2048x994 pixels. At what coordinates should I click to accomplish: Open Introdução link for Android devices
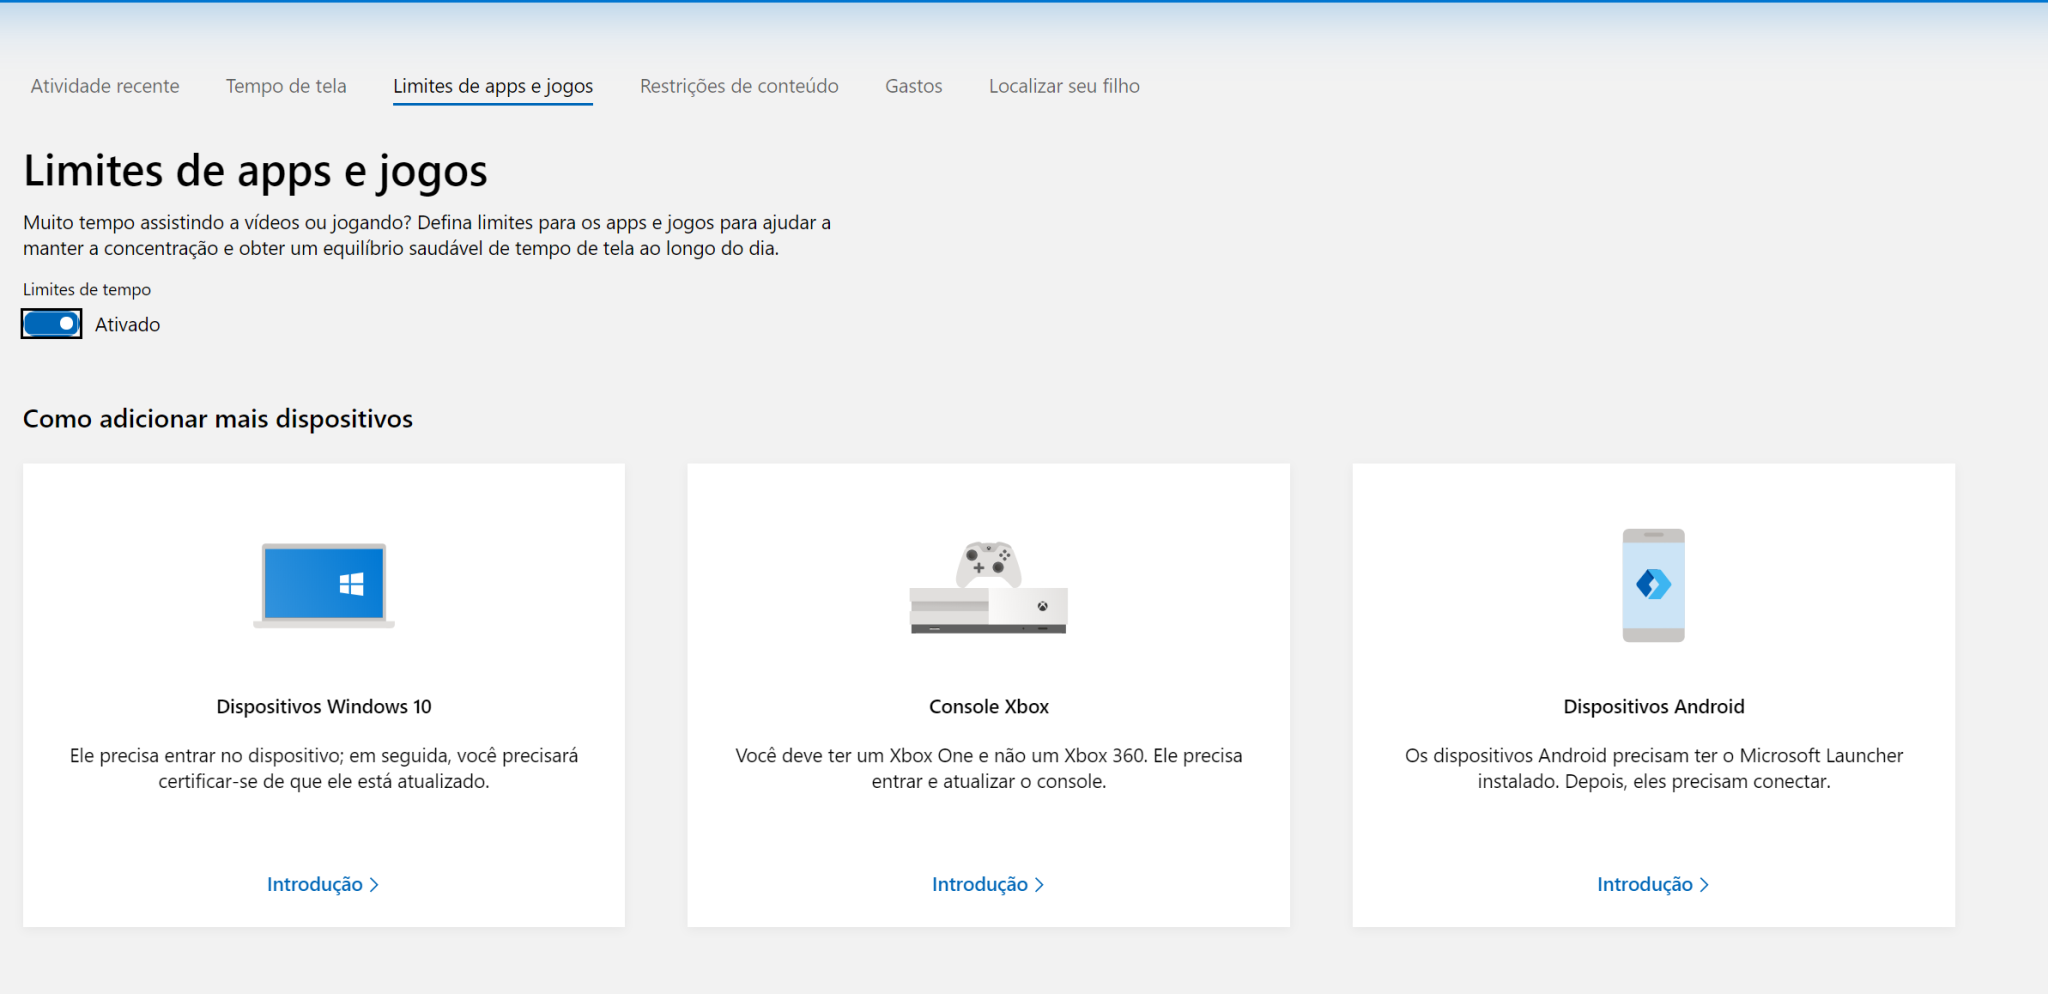(1653, 884)
